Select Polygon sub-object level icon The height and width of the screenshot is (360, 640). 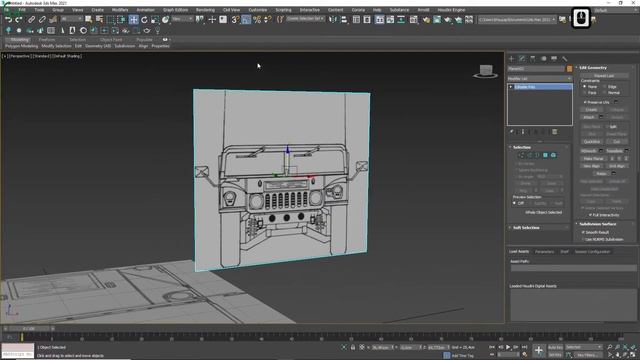(x=545, y=155)
